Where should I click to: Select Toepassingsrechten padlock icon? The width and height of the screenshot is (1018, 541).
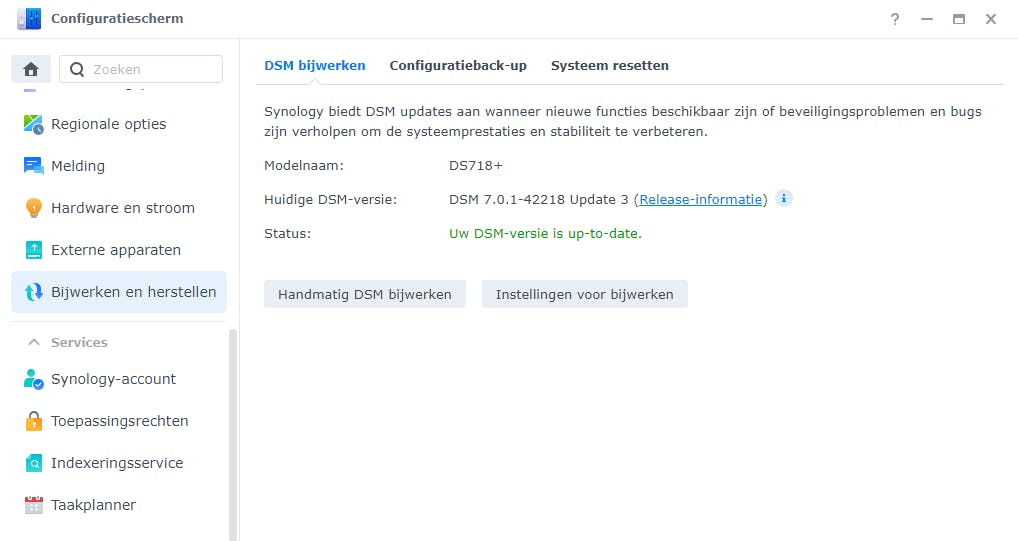click(x=34, y=421)
